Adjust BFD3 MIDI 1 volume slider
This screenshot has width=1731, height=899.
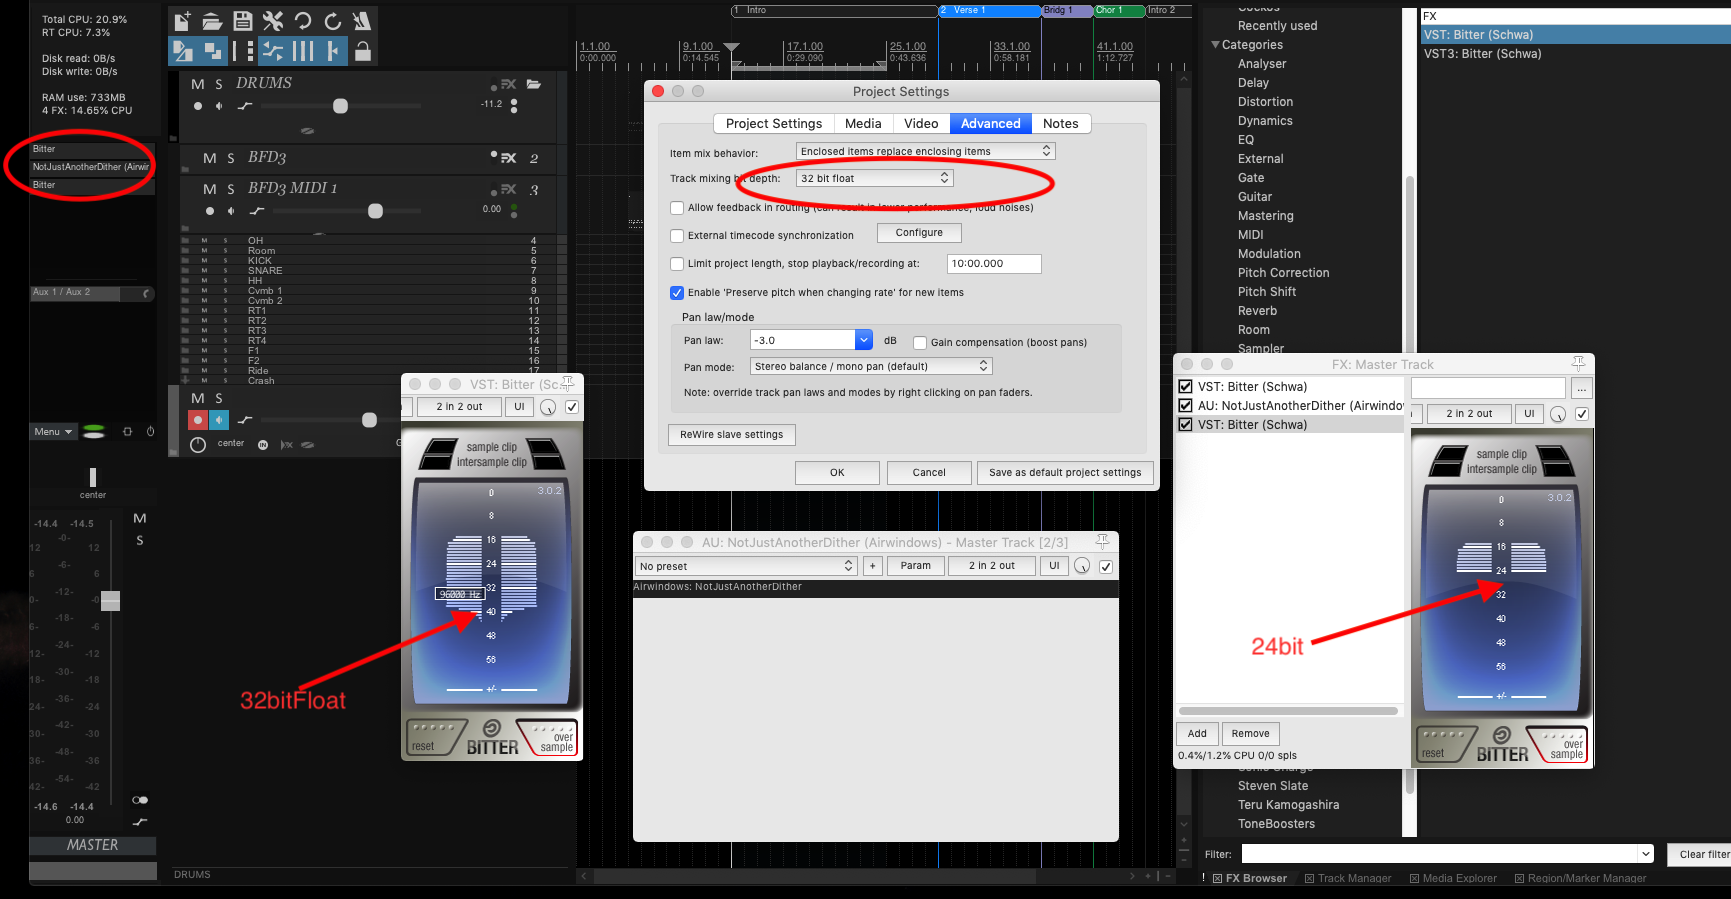375,211
